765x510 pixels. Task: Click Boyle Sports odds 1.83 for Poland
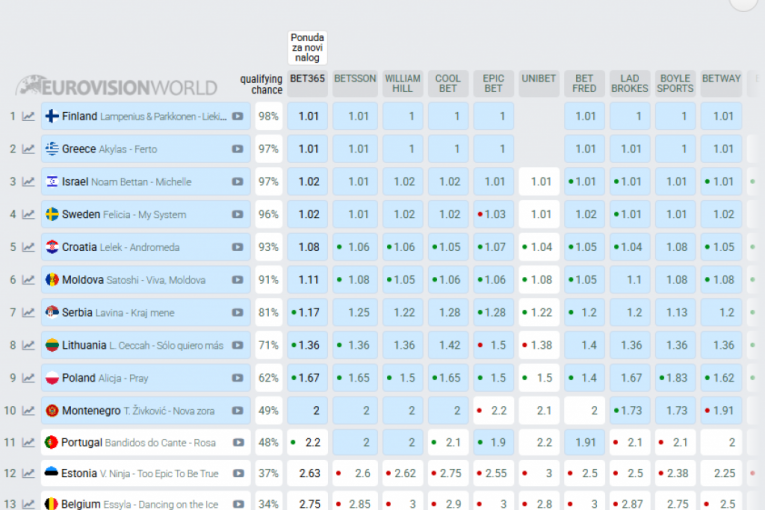click(675, 378)
